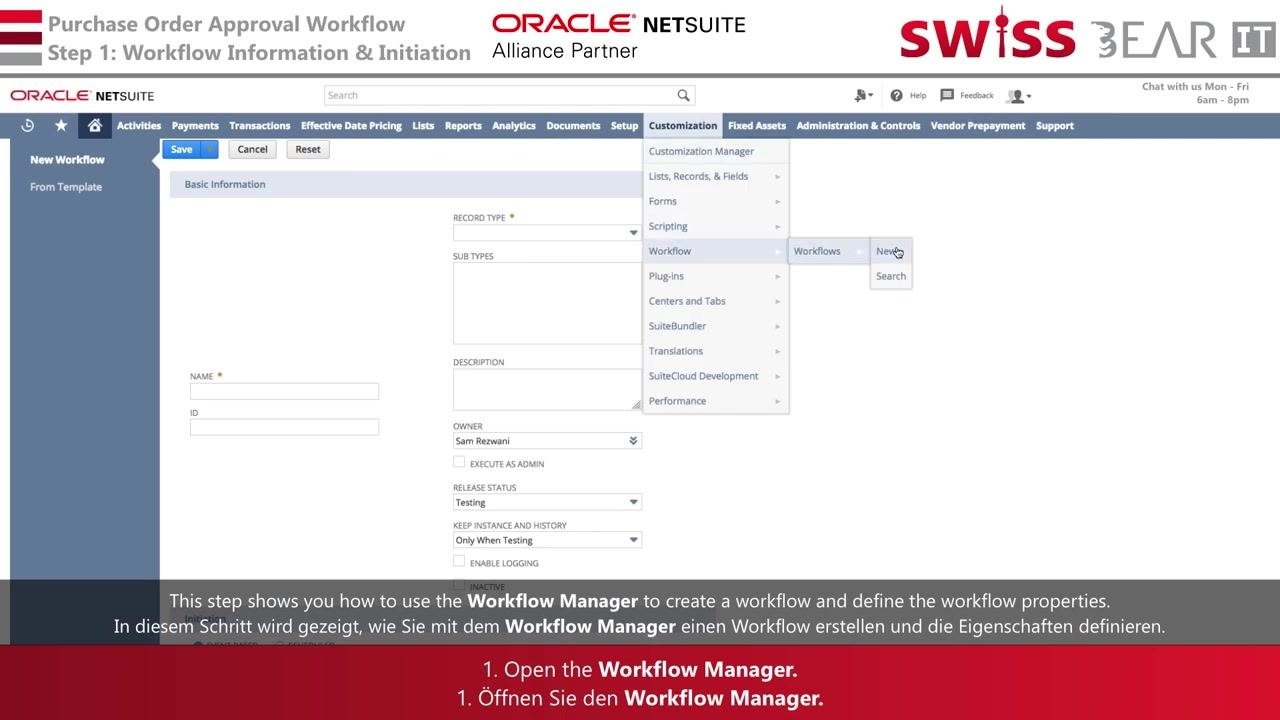Click the Sub Types list box
The image size is (1280, 720).
tap(547, 303)
